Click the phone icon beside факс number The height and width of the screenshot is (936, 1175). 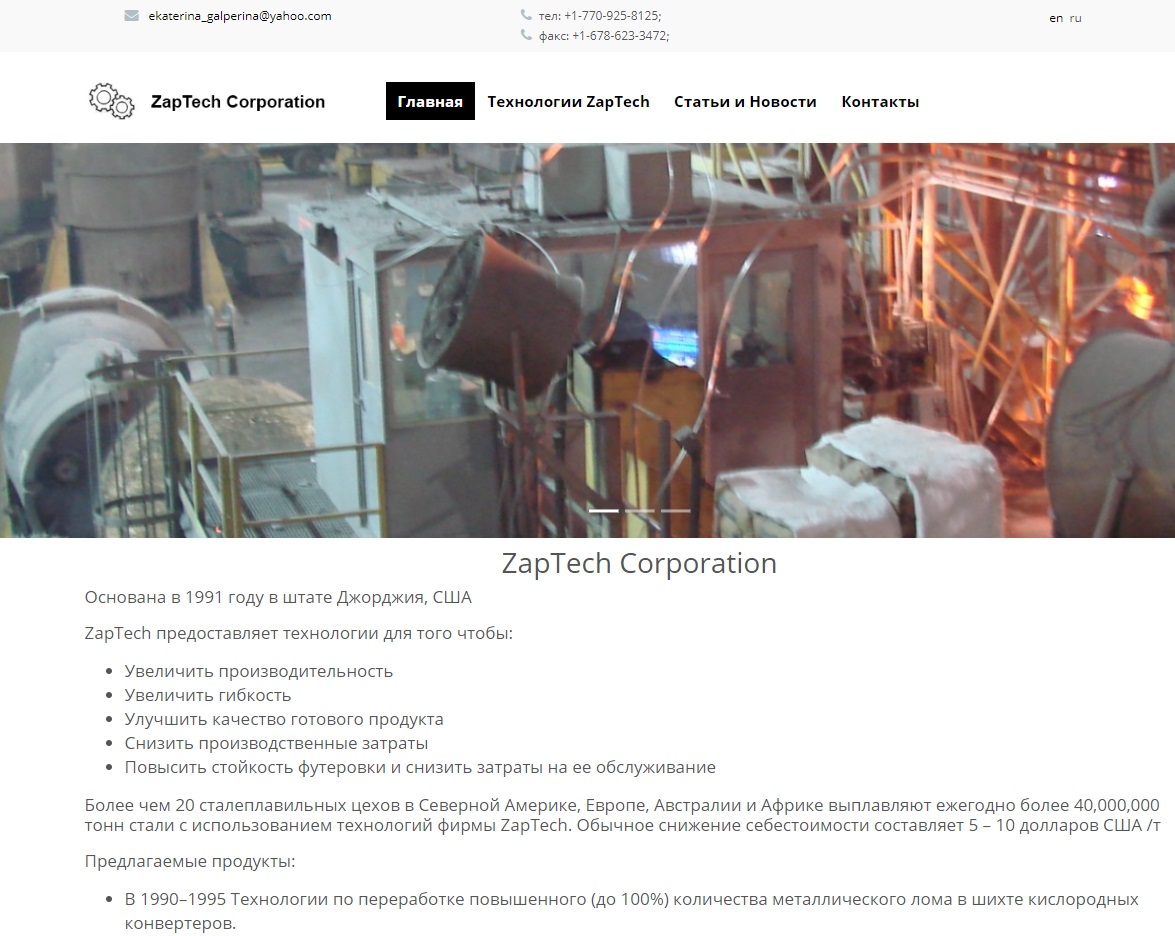(526, 35)
